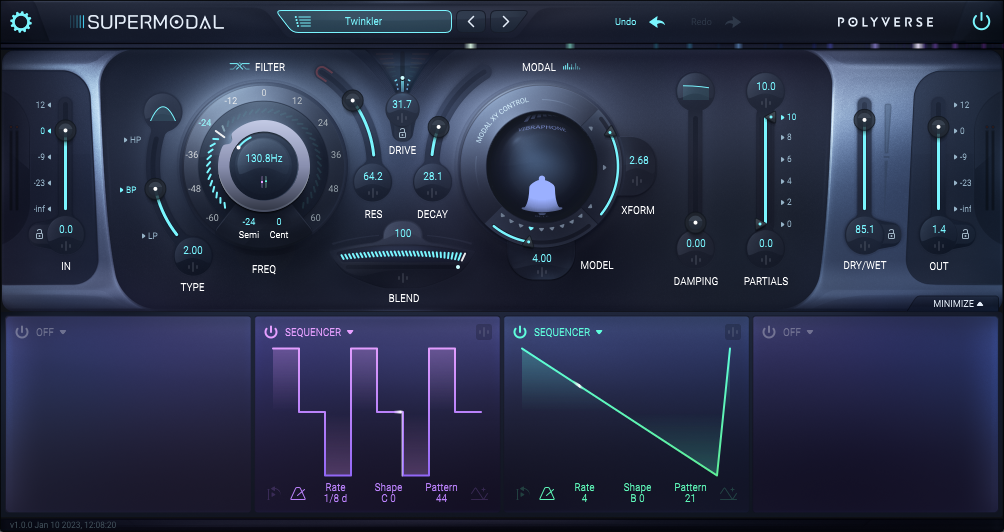
Task: Enable the first OFF modulator slot
Action: [x=22, y=332]
